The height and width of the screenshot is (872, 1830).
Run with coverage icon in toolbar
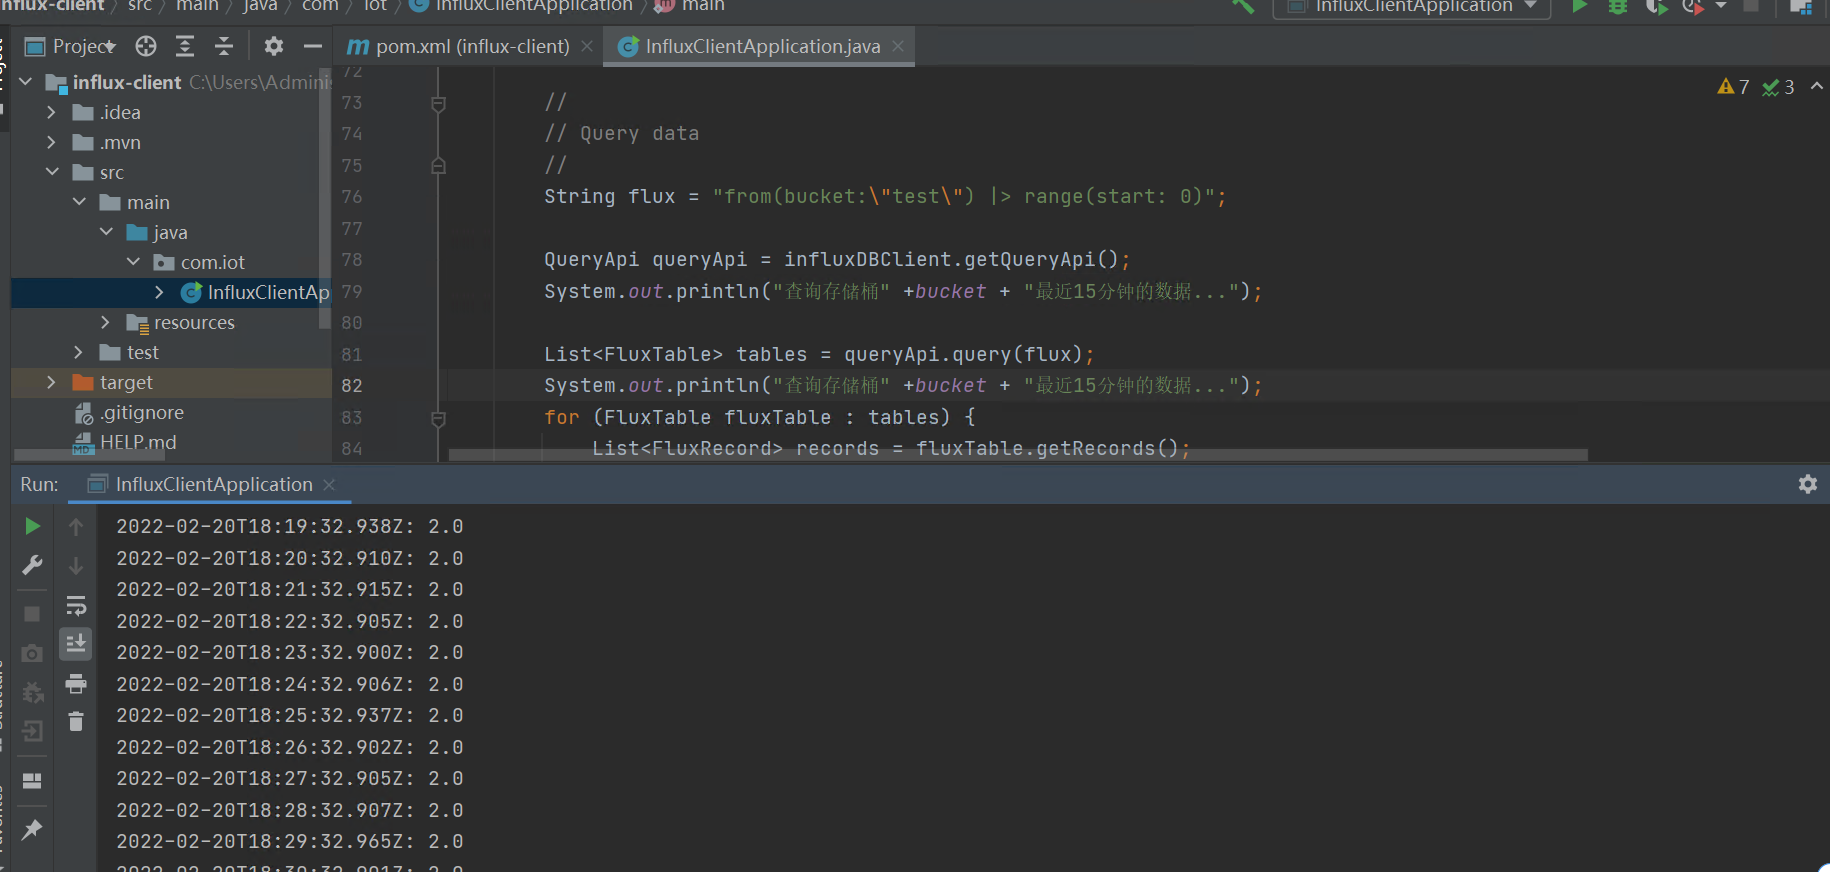pyautogui.click(x=1656, y=6)
